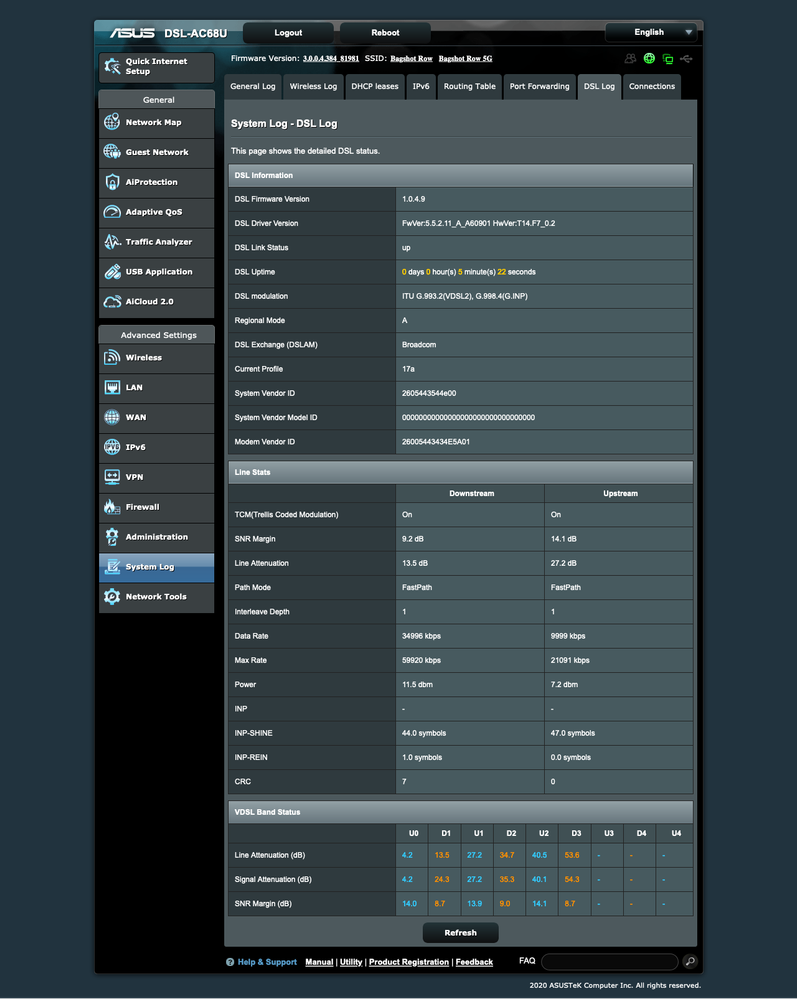Click the DSL Exchange value Broadcom

coord(419,345)
